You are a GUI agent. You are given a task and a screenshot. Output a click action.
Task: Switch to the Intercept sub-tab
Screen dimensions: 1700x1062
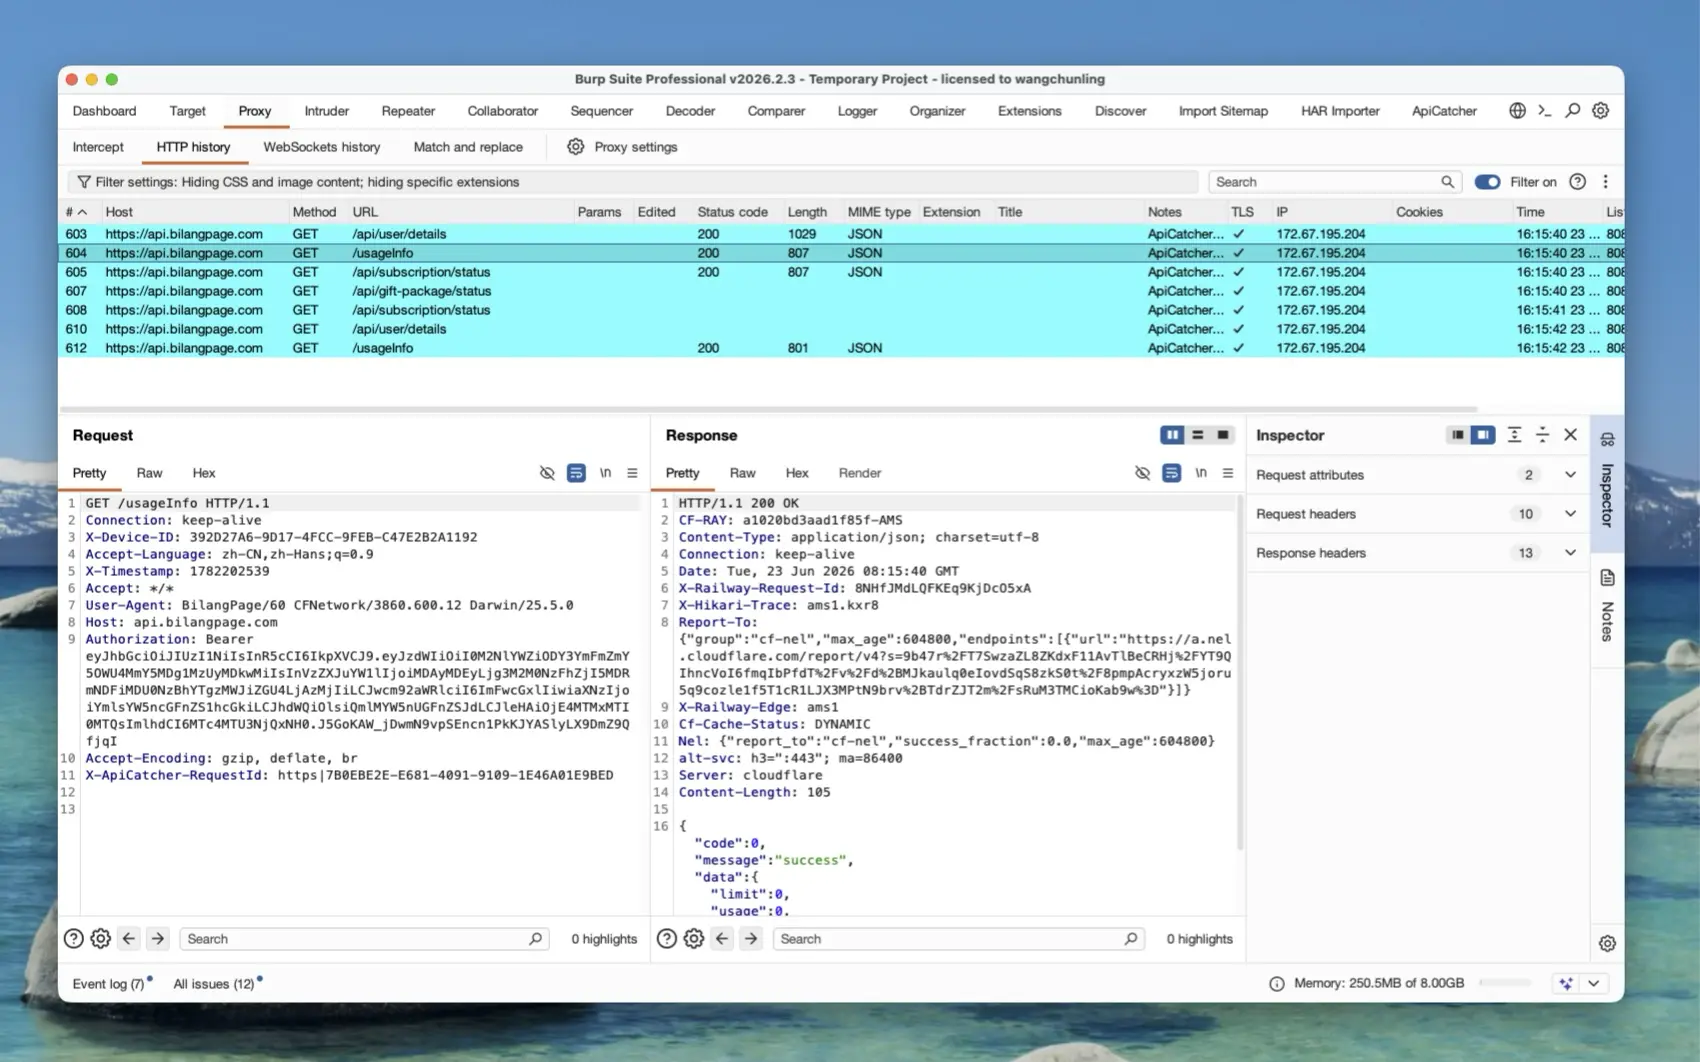(x=98, y=147)
